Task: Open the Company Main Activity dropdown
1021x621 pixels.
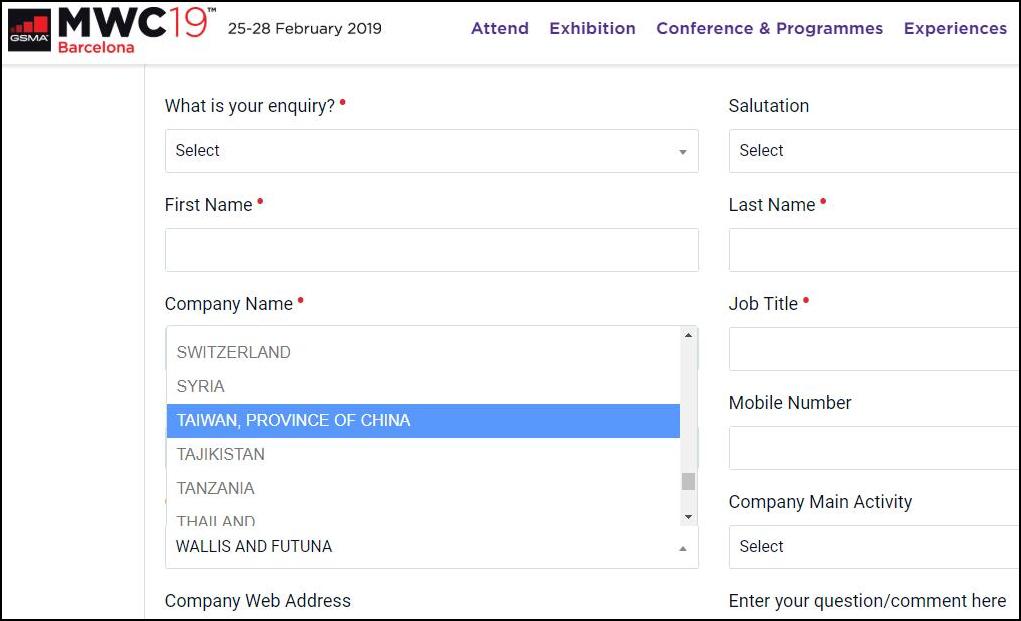Action: click(x=875, y=547)
